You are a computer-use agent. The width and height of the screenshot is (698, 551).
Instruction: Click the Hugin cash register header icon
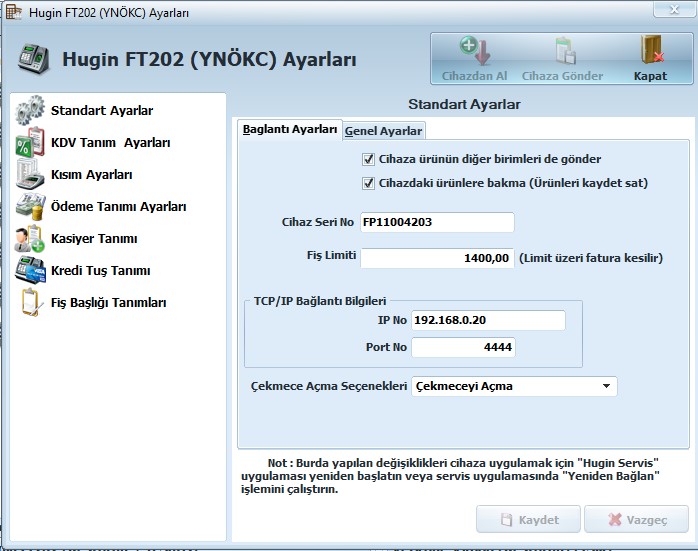pos(34,59)
